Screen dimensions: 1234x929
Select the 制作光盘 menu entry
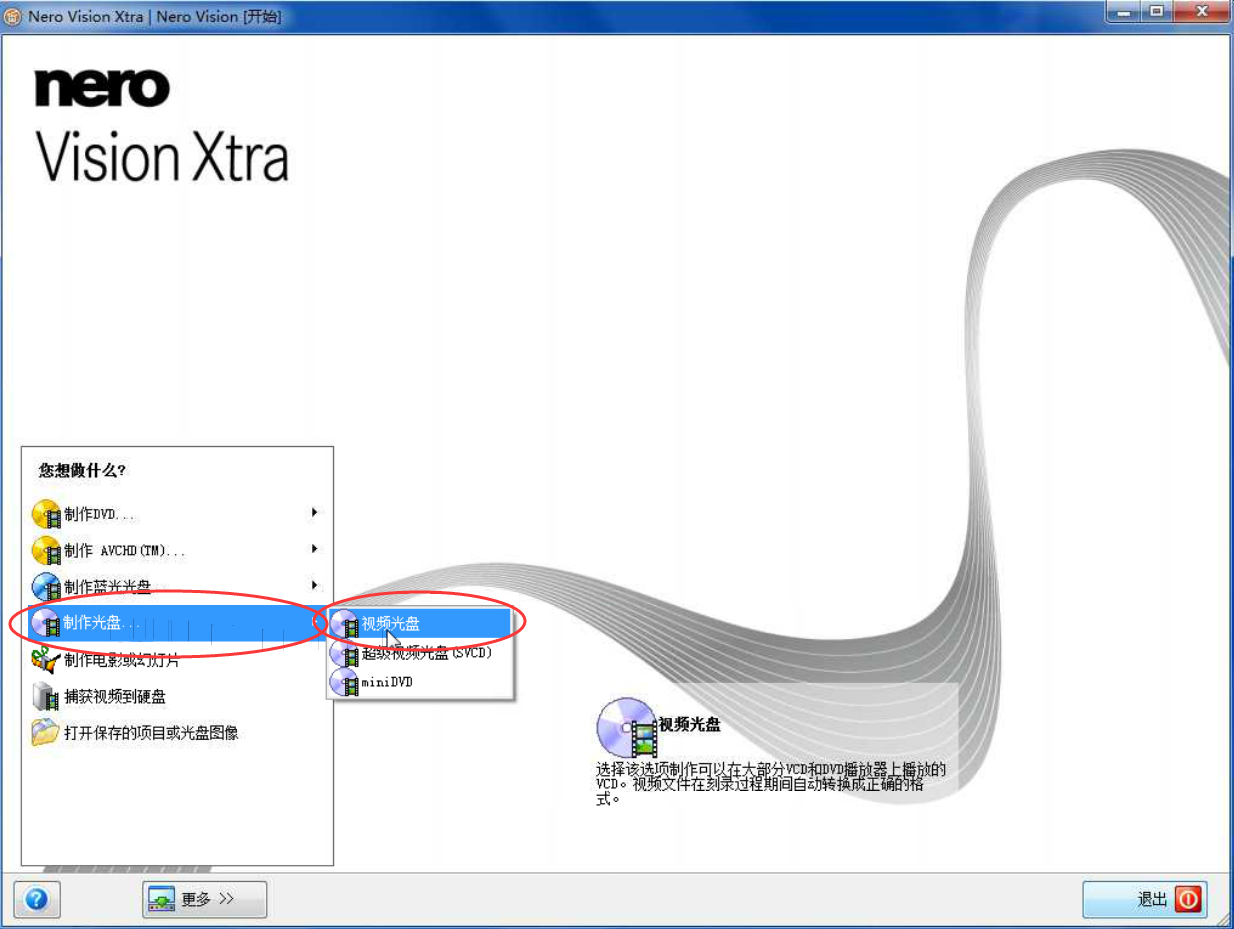(178, 623)
